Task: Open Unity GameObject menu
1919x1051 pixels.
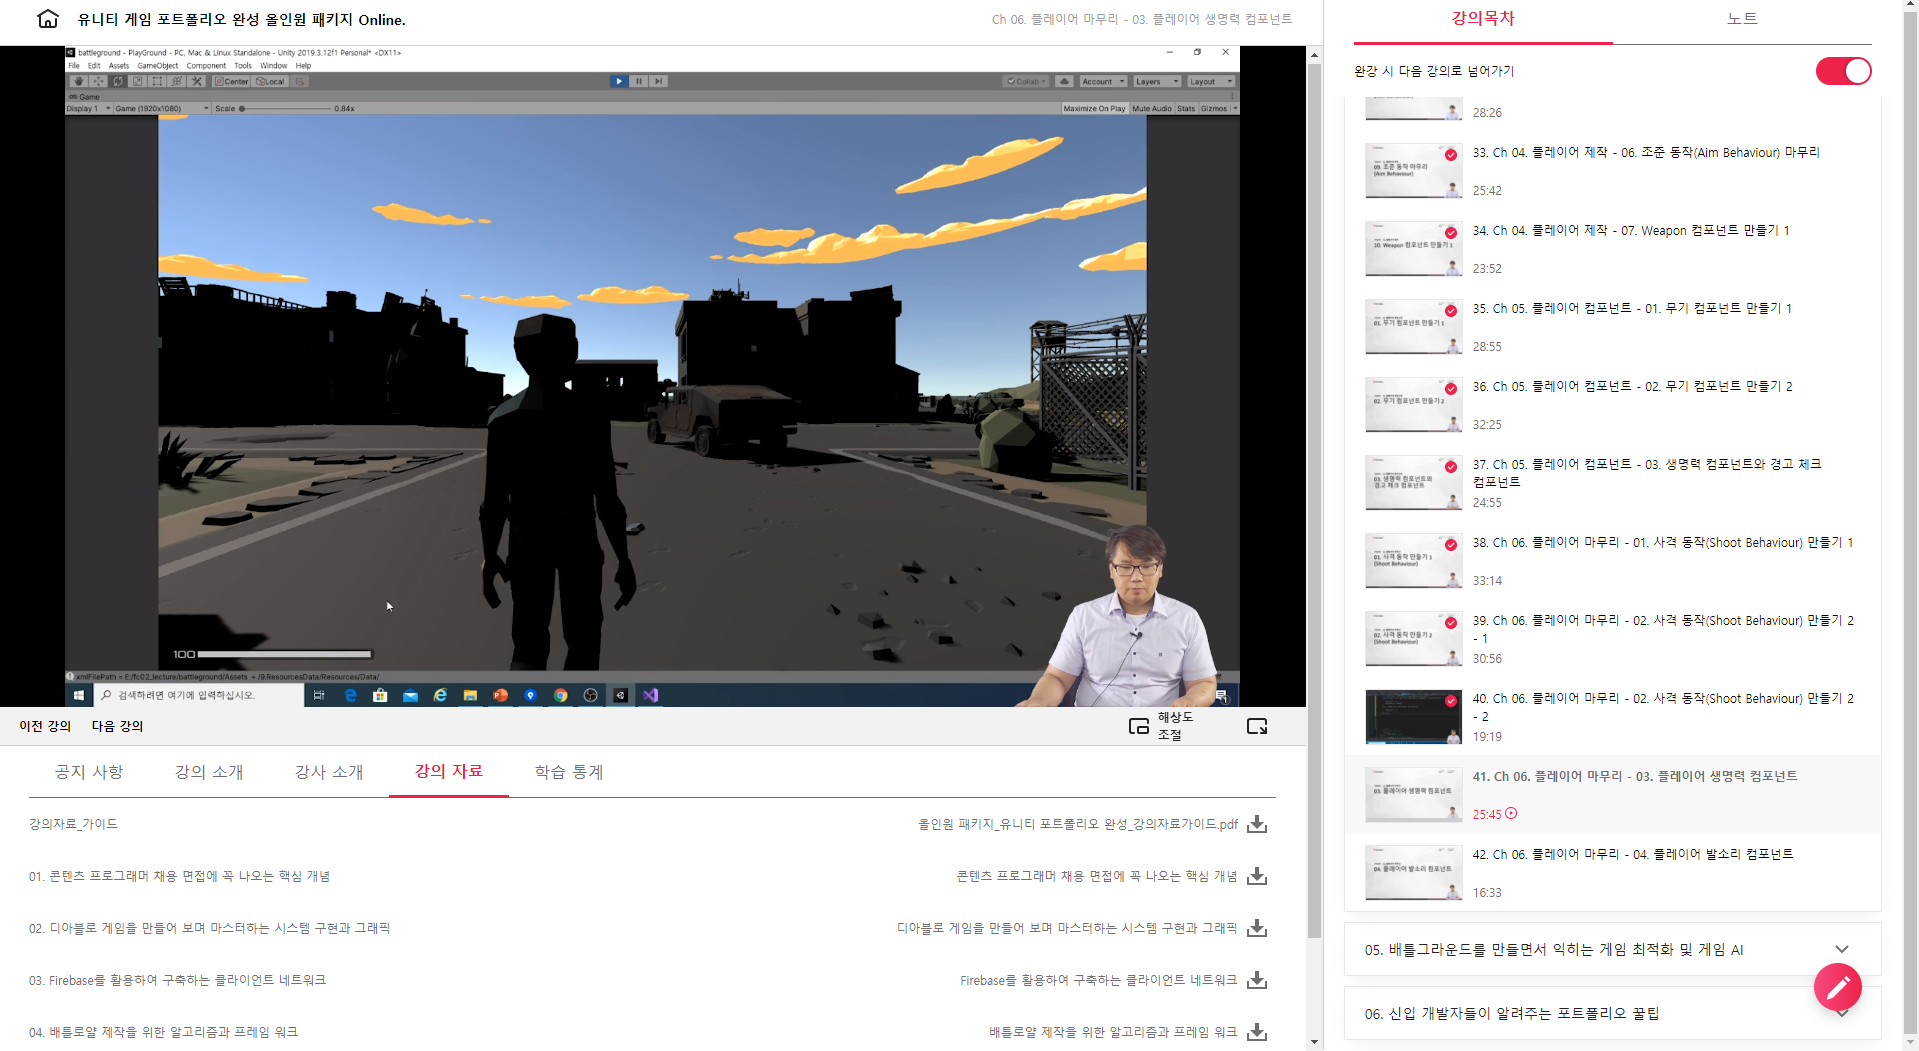Action: (x=158, y=66)
